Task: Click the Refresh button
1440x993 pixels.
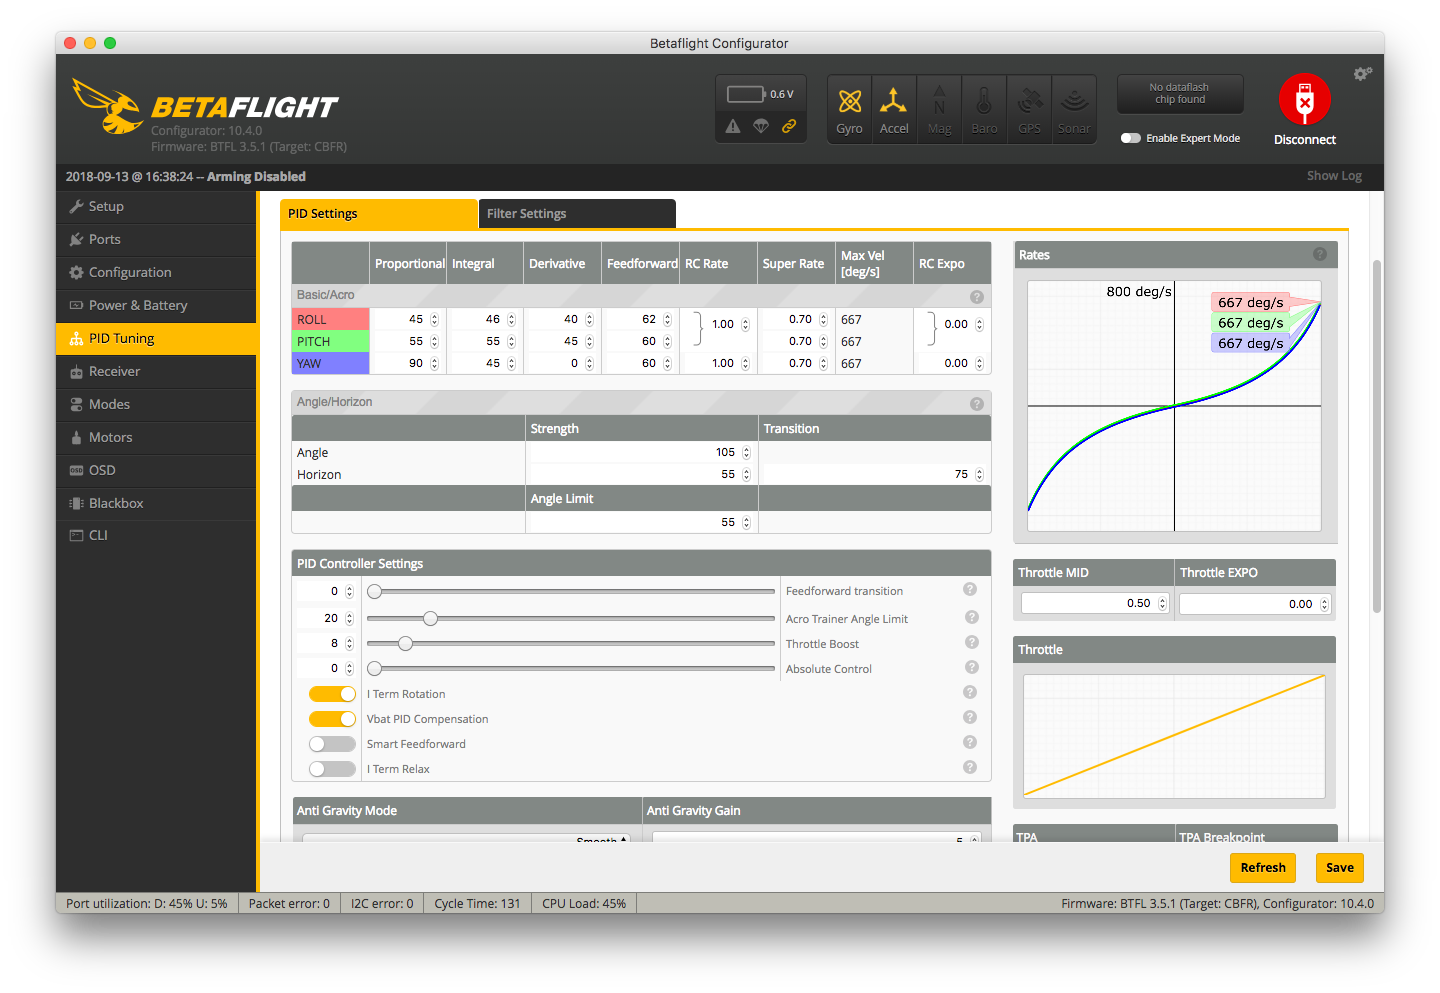Action: [x=1263, y=868]
